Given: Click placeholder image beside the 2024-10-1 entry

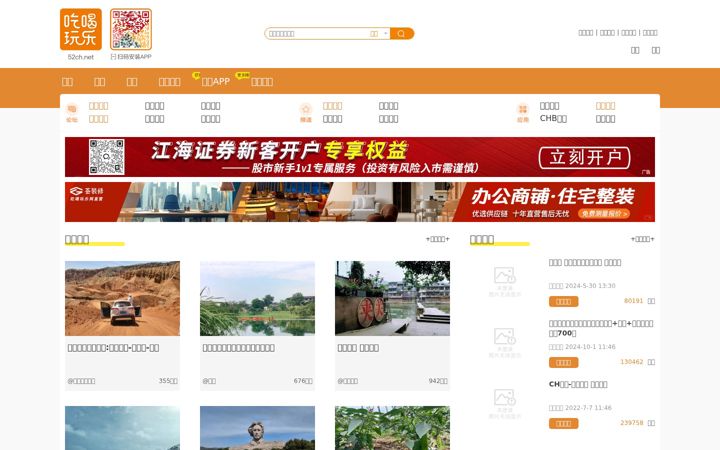Looking at the screenshot, I should tap(505, 343).
